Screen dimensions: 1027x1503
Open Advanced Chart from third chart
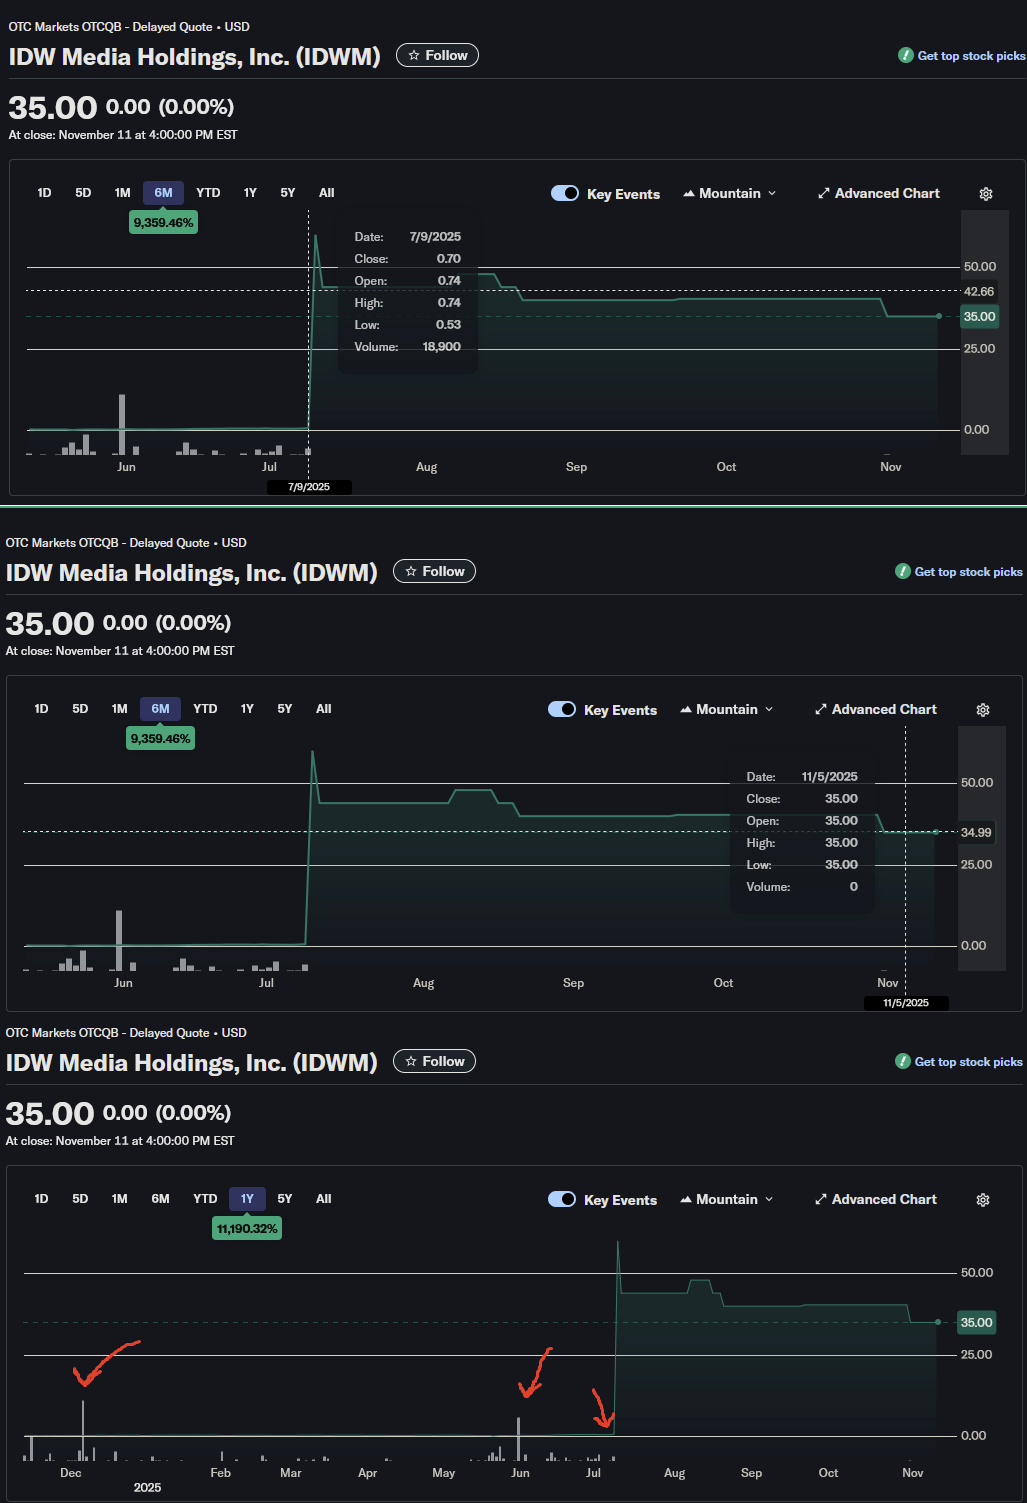(x=875, y=1199)
